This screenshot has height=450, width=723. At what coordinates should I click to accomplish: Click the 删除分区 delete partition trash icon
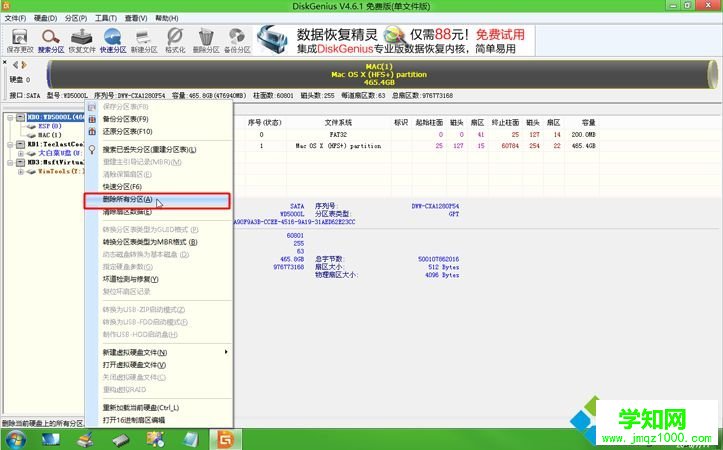point(206,40)
